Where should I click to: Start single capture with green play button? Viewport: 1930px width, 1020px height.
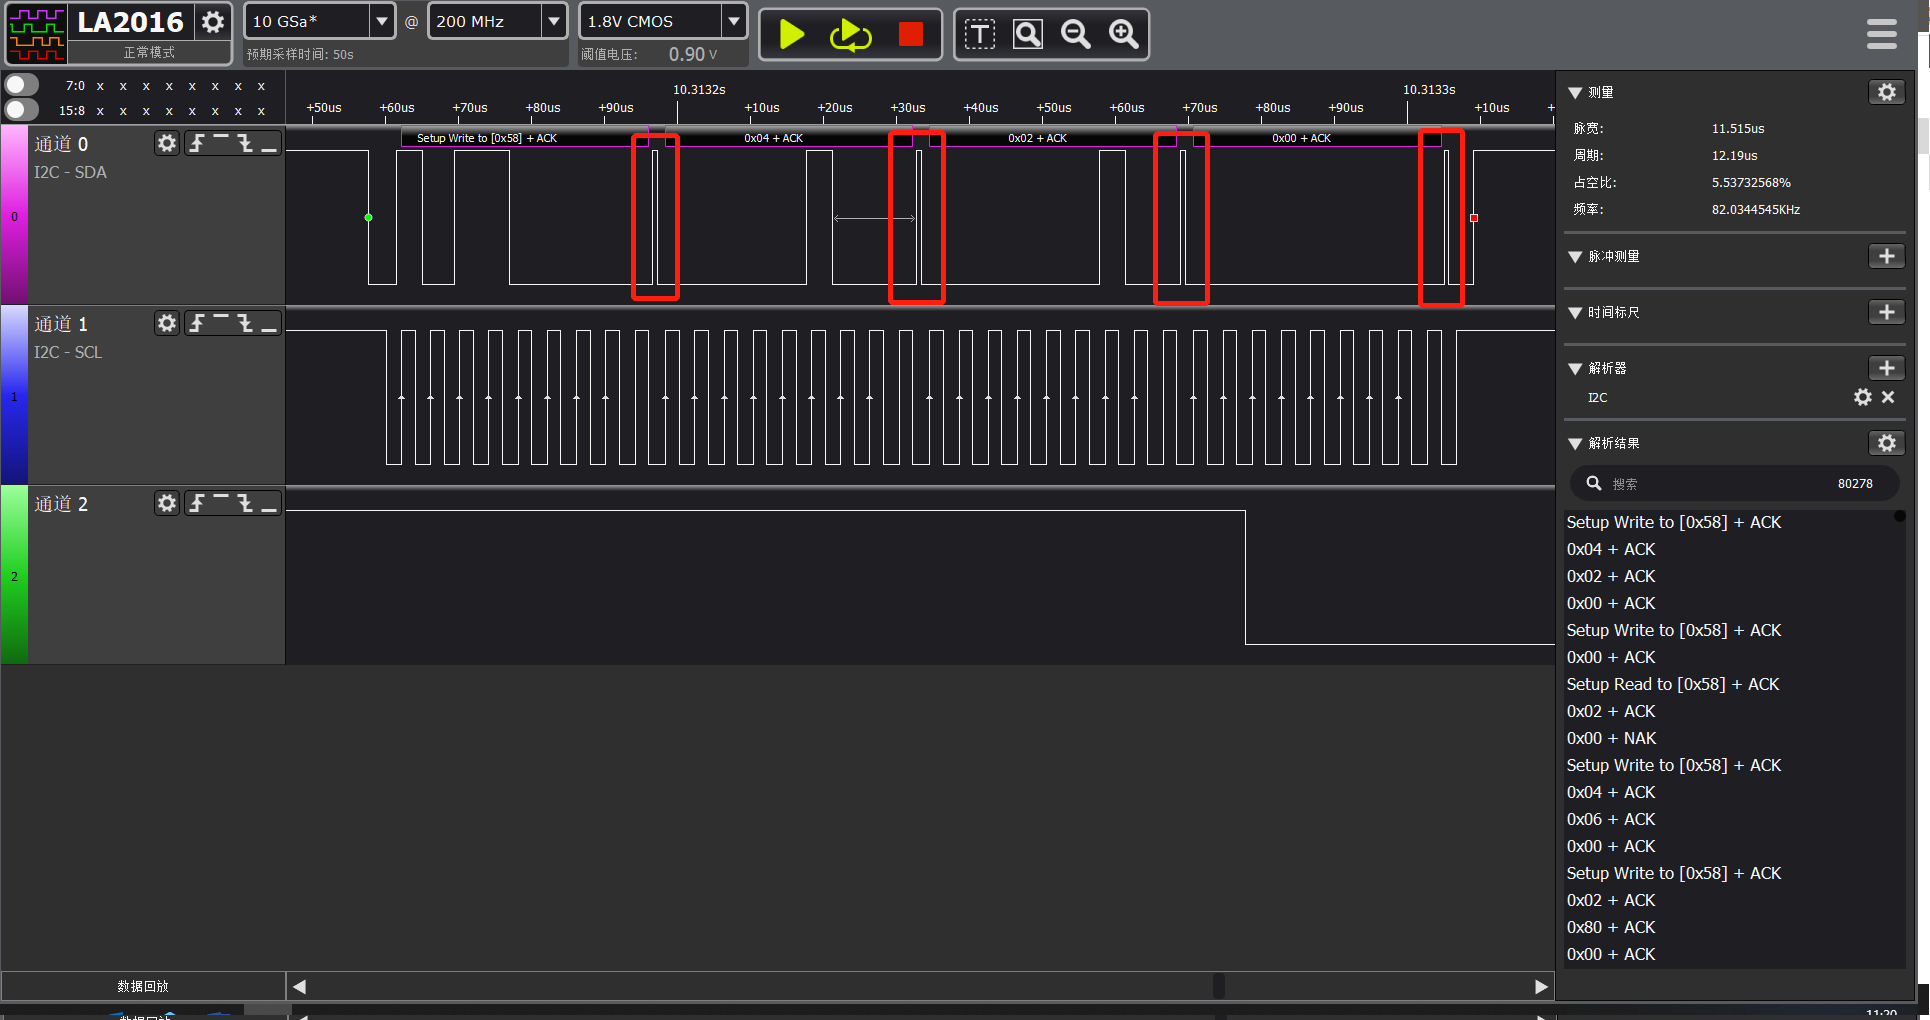792,34
